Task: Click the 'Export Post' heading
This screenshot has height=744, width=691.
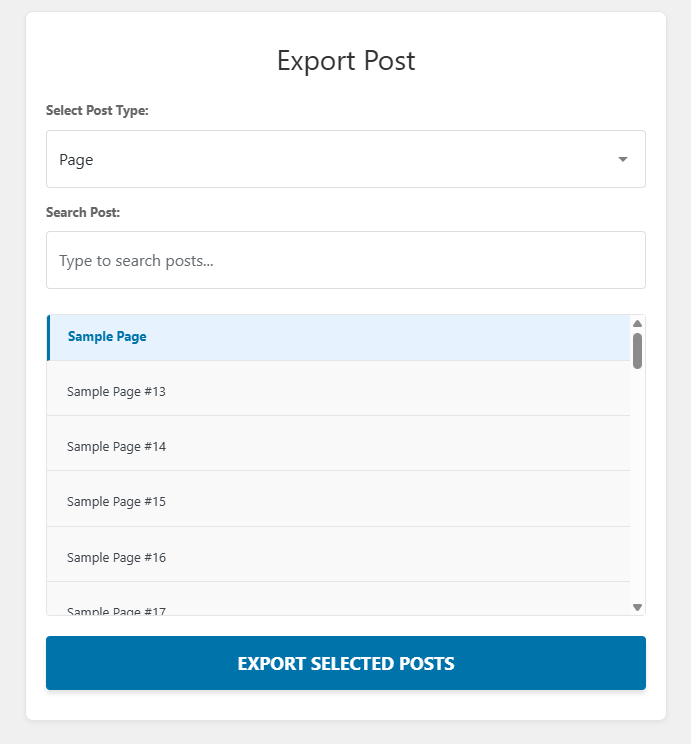Action: 346,61
